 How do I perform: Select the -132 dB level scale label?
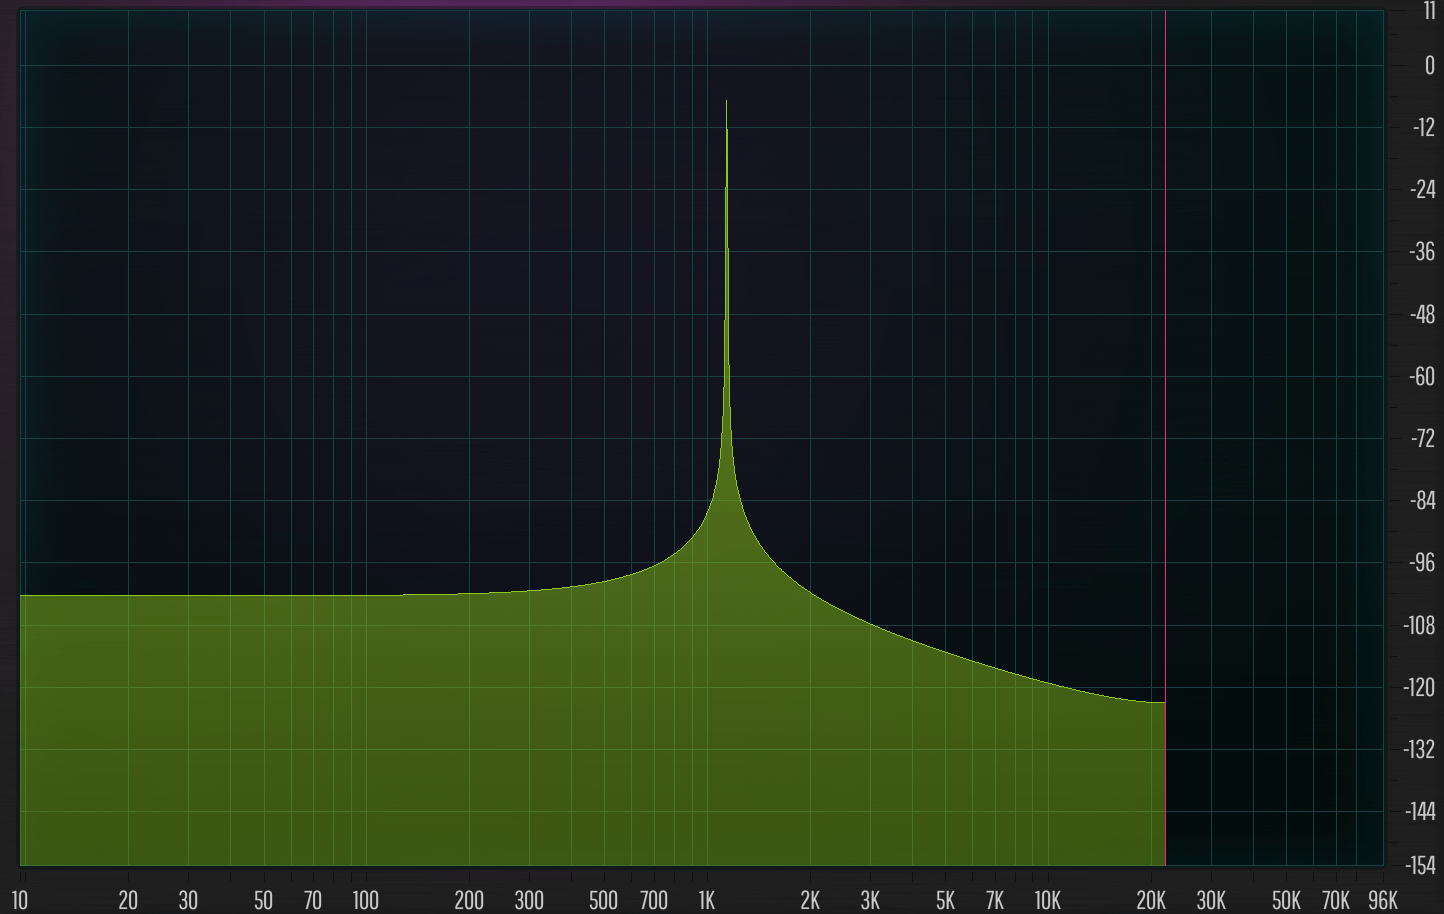[1420, 750]
